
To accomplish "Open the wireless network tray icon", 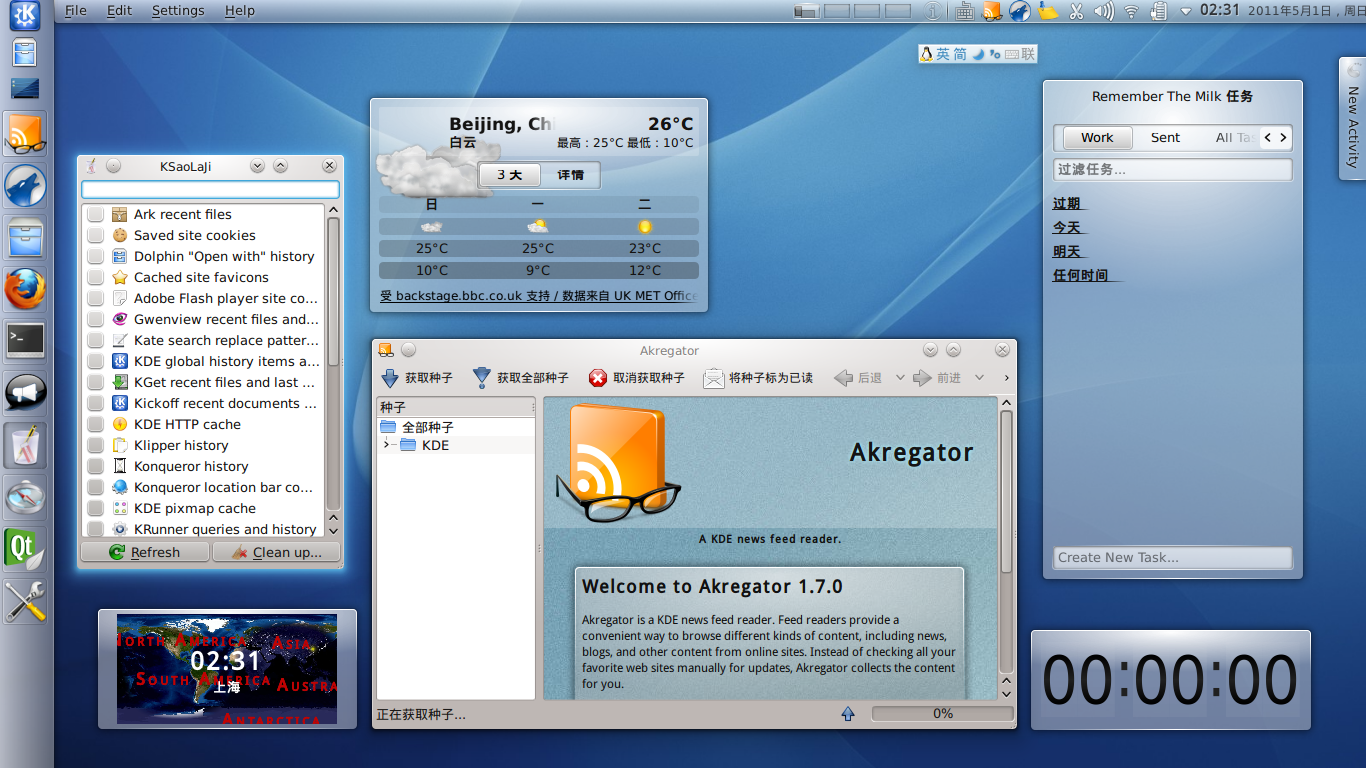I will coord(1132,11).
